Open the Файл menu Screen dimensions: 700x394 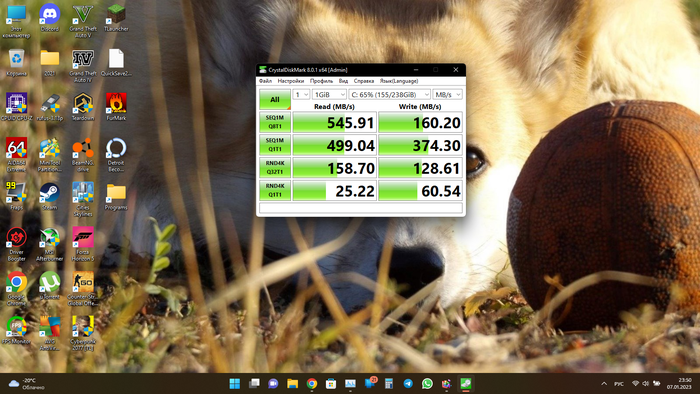click(x=265, y=81)
